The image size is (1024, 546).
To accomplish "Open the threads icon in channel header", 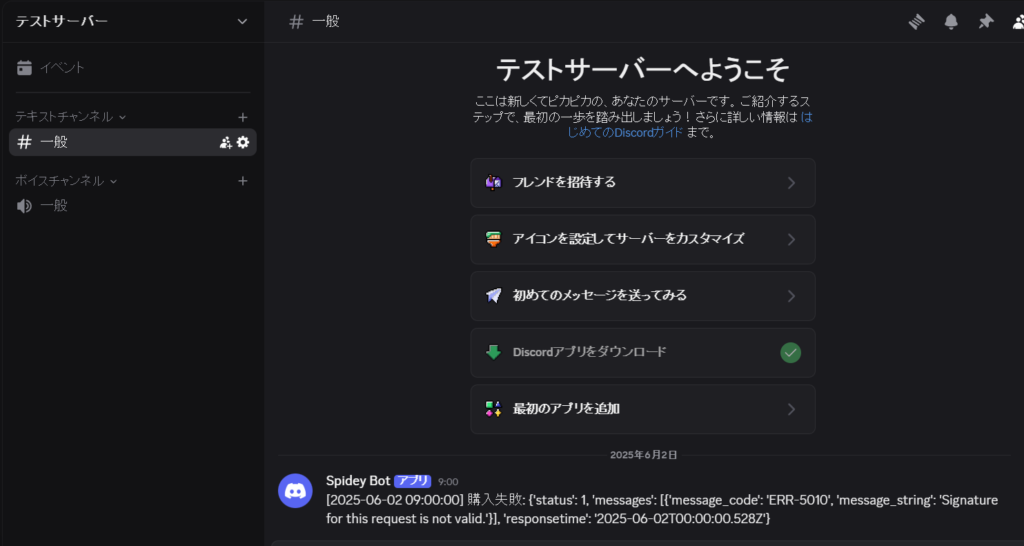I will tap(918, 22).
